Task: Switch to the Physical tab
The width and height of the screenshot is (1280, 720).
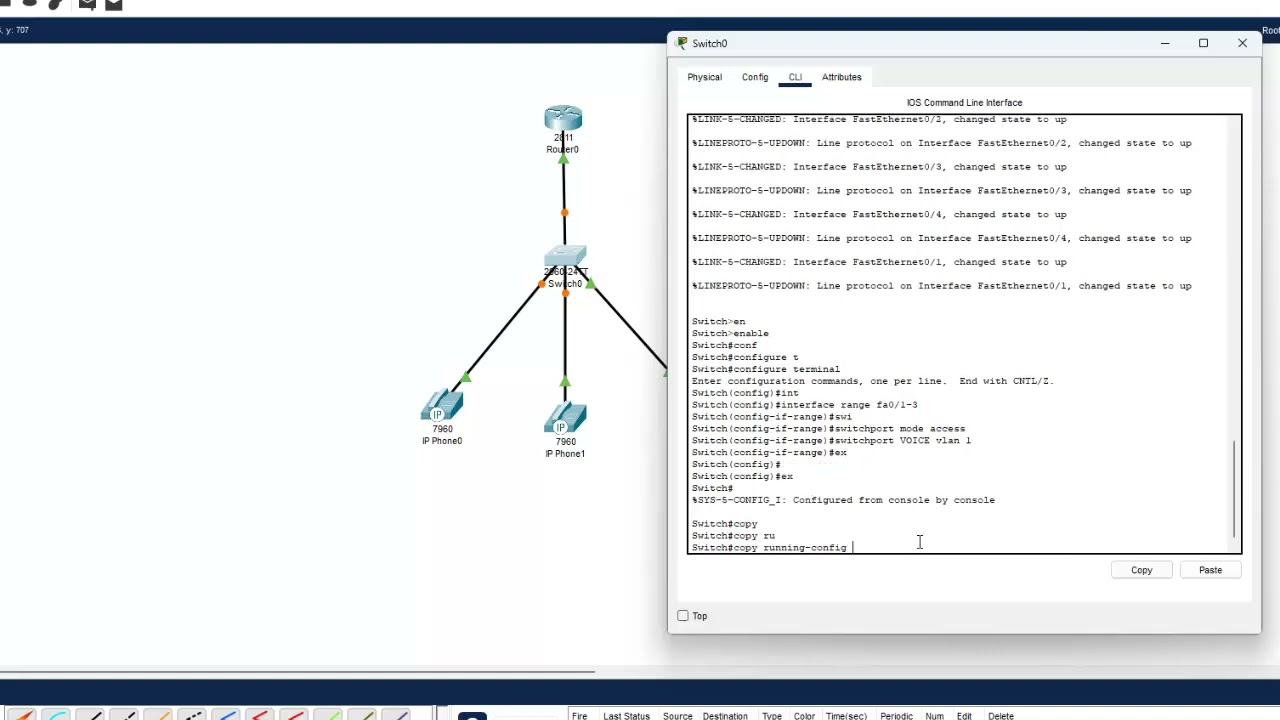Action: [704, 77]
